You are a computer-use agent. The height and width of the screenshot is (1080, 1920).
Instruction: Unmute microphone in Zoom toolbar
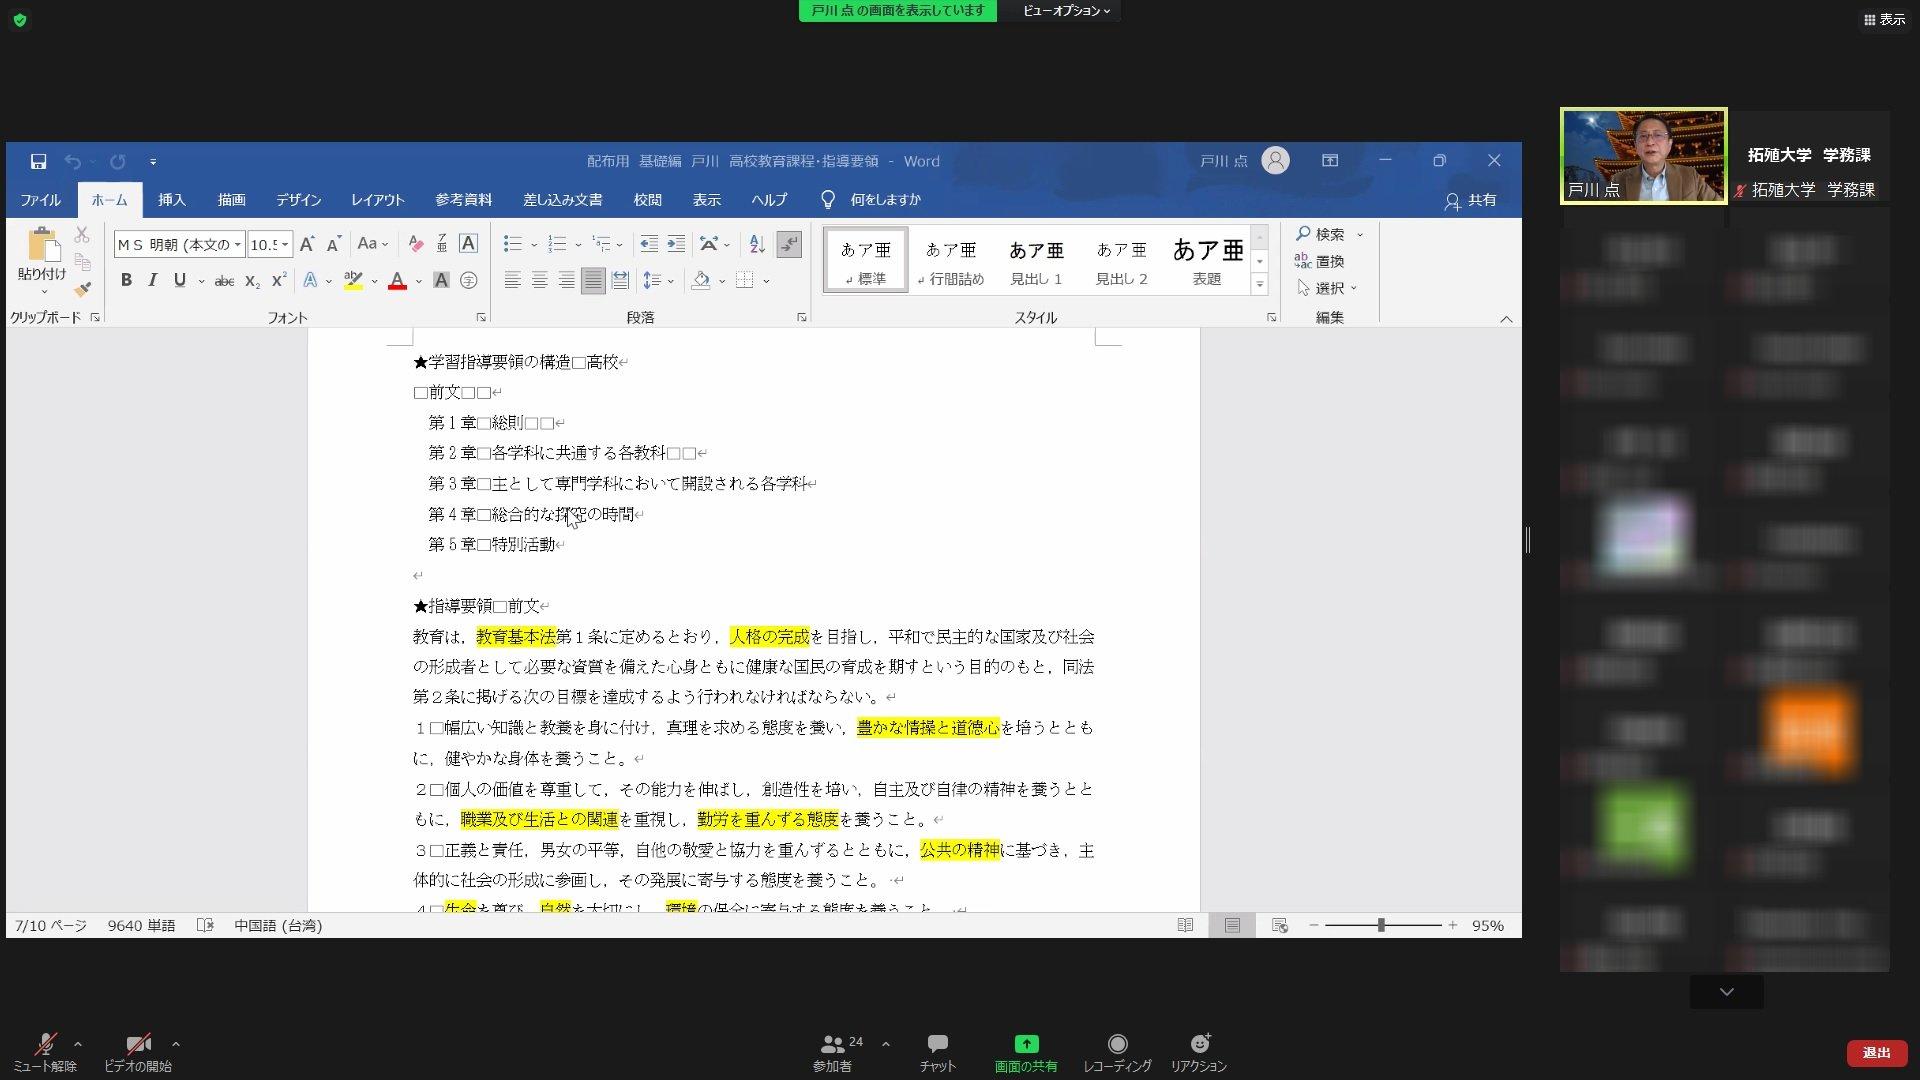(x=45, y=1053)
